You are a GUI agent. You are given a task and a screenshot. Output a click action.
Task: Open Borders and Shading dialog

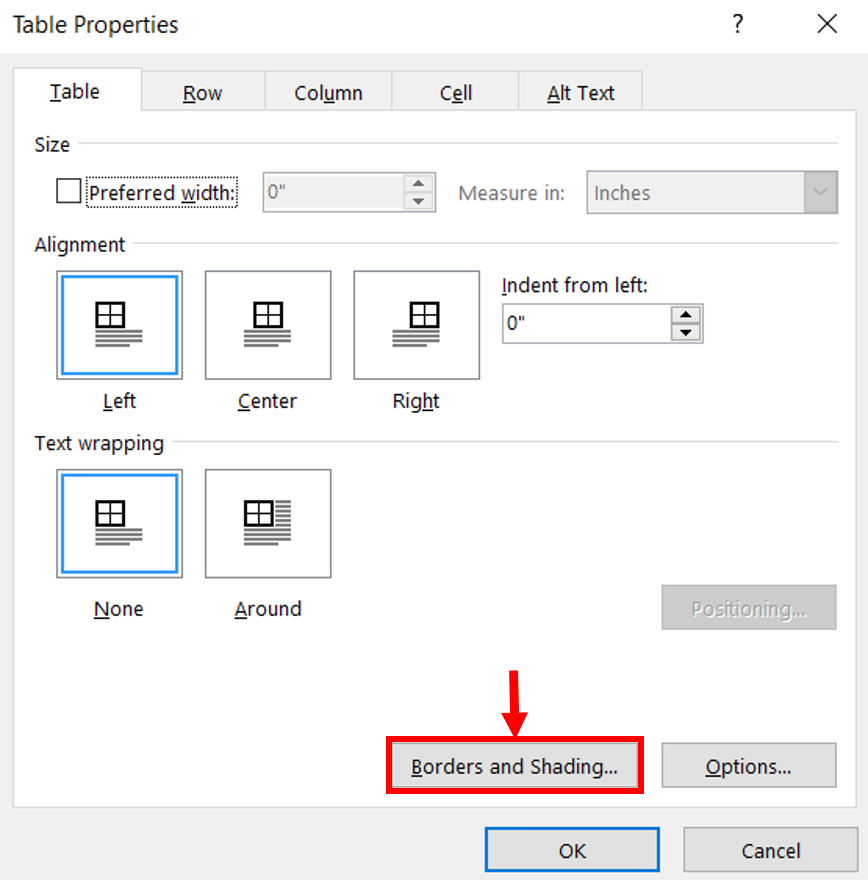[x=515, y=766]
